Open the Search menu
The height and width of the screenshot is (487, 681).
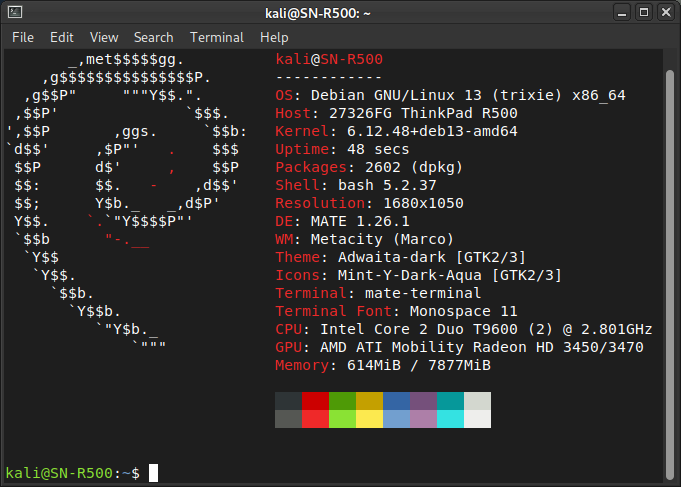coord(153,37)
